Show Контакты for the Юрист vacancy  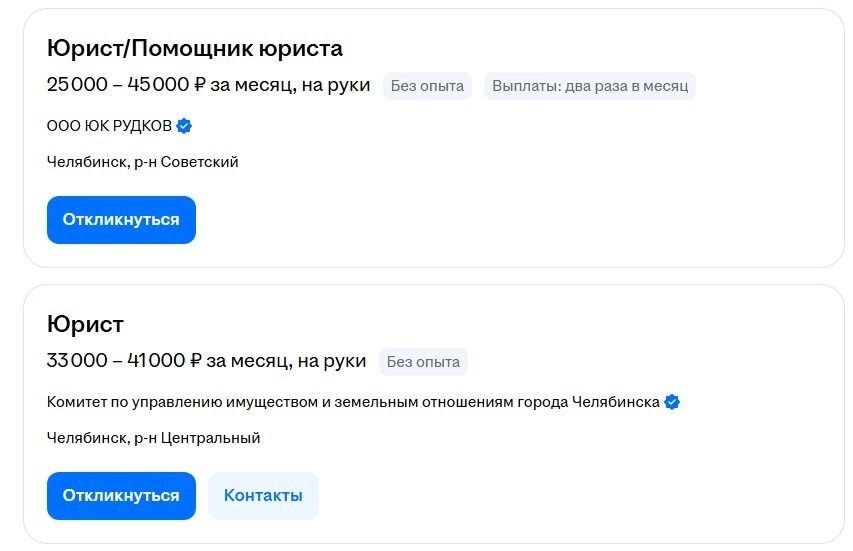coord(263,496)
